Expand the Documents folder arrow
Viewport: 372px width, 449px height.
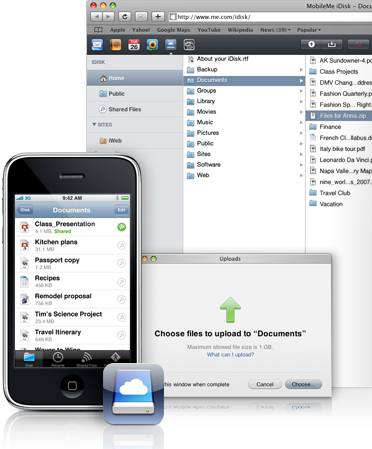point(301,80)
